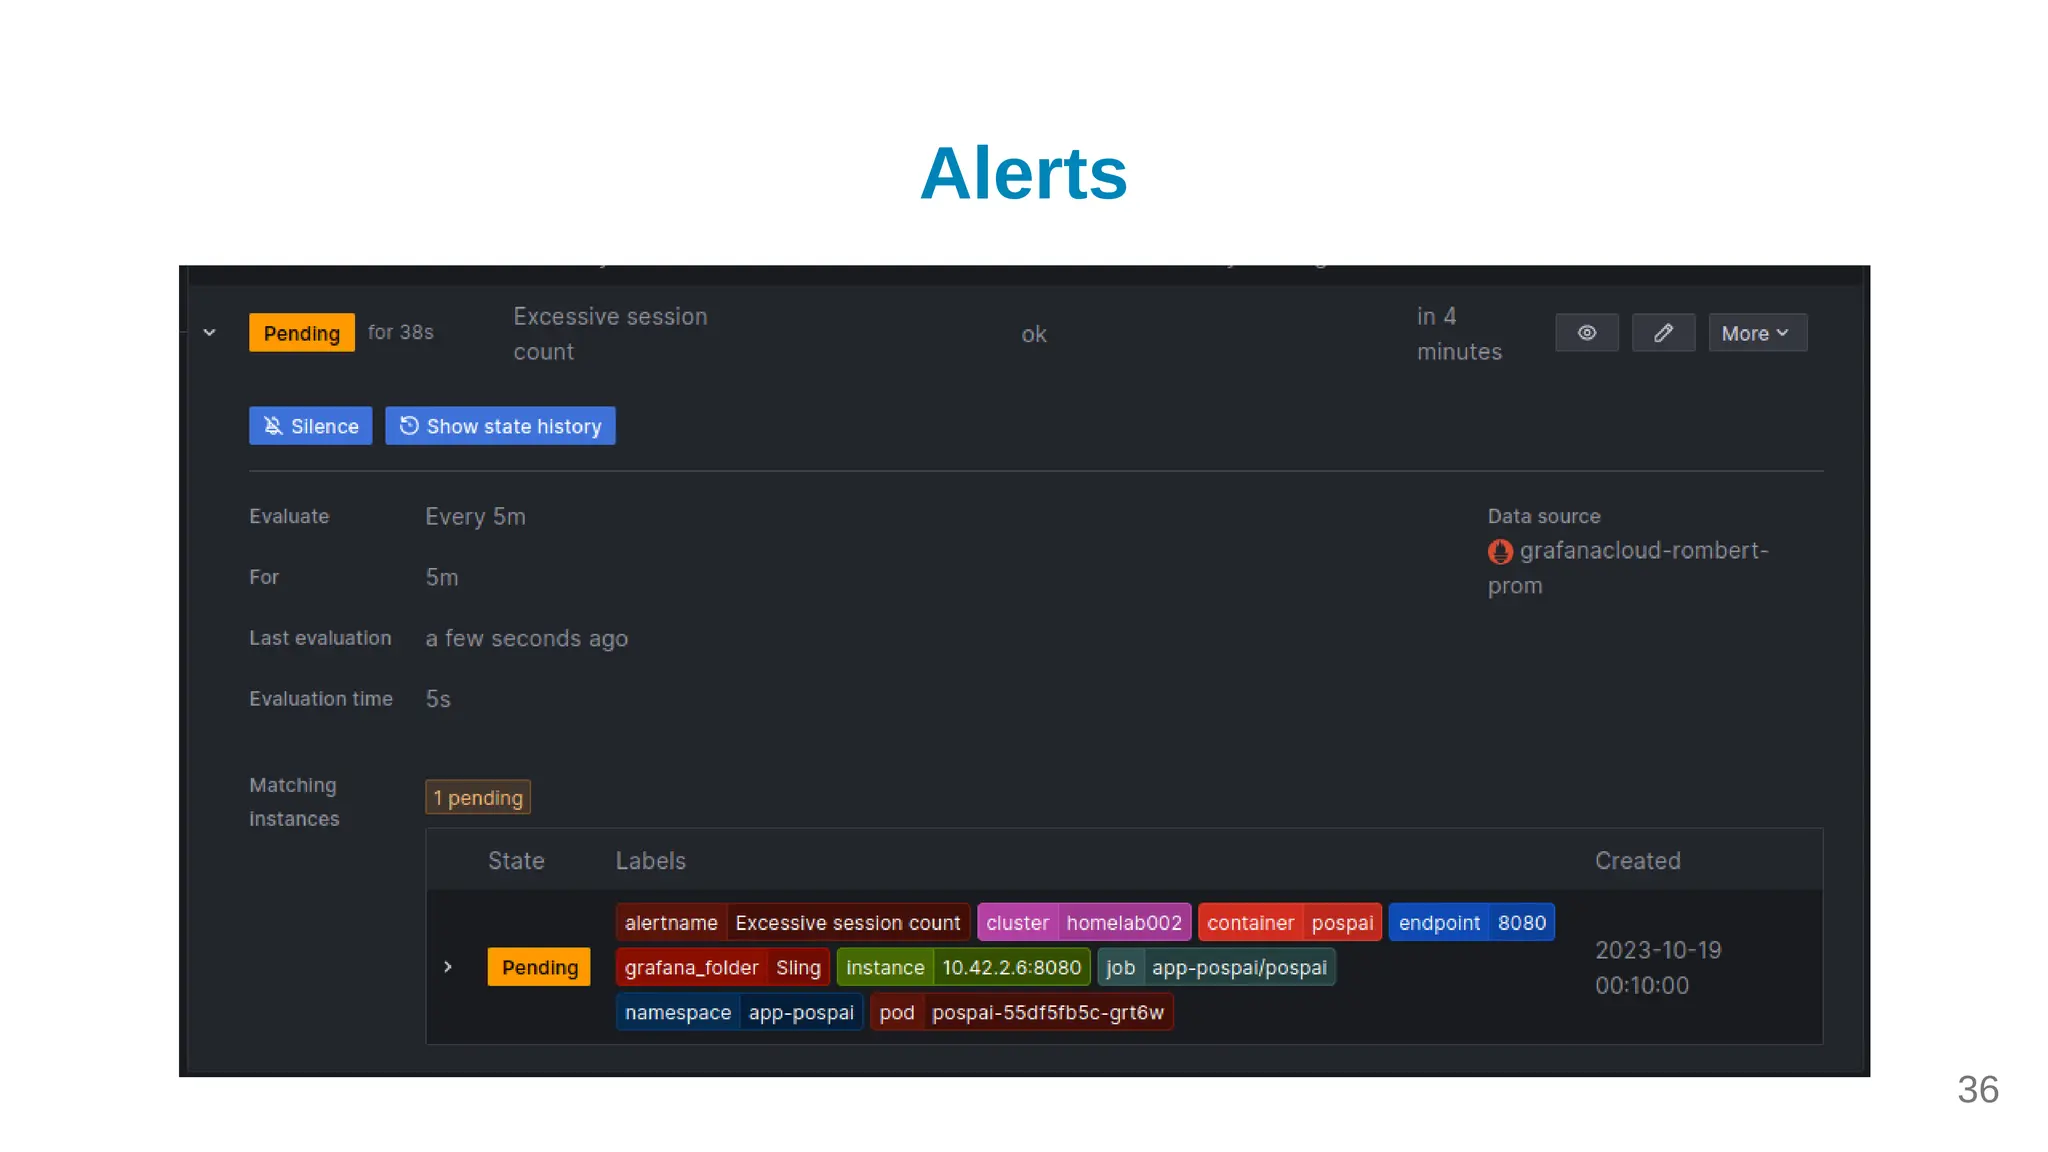Click the edit rule pencil icon

(x=1663, y=333)
